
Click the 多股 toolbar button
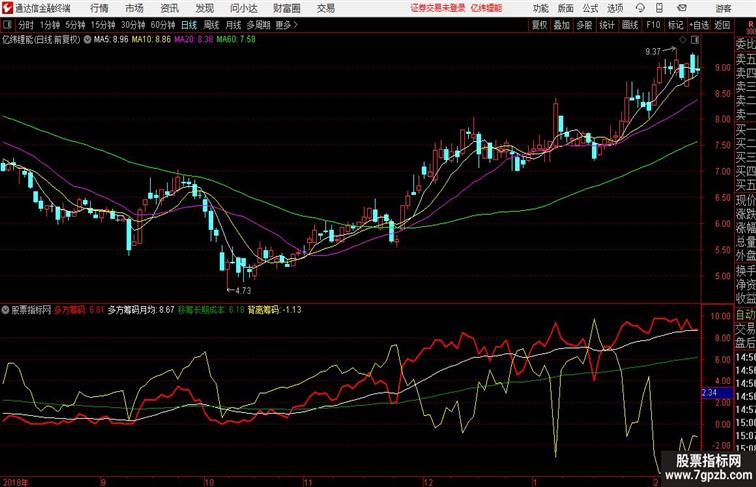[x=584, y=25]
